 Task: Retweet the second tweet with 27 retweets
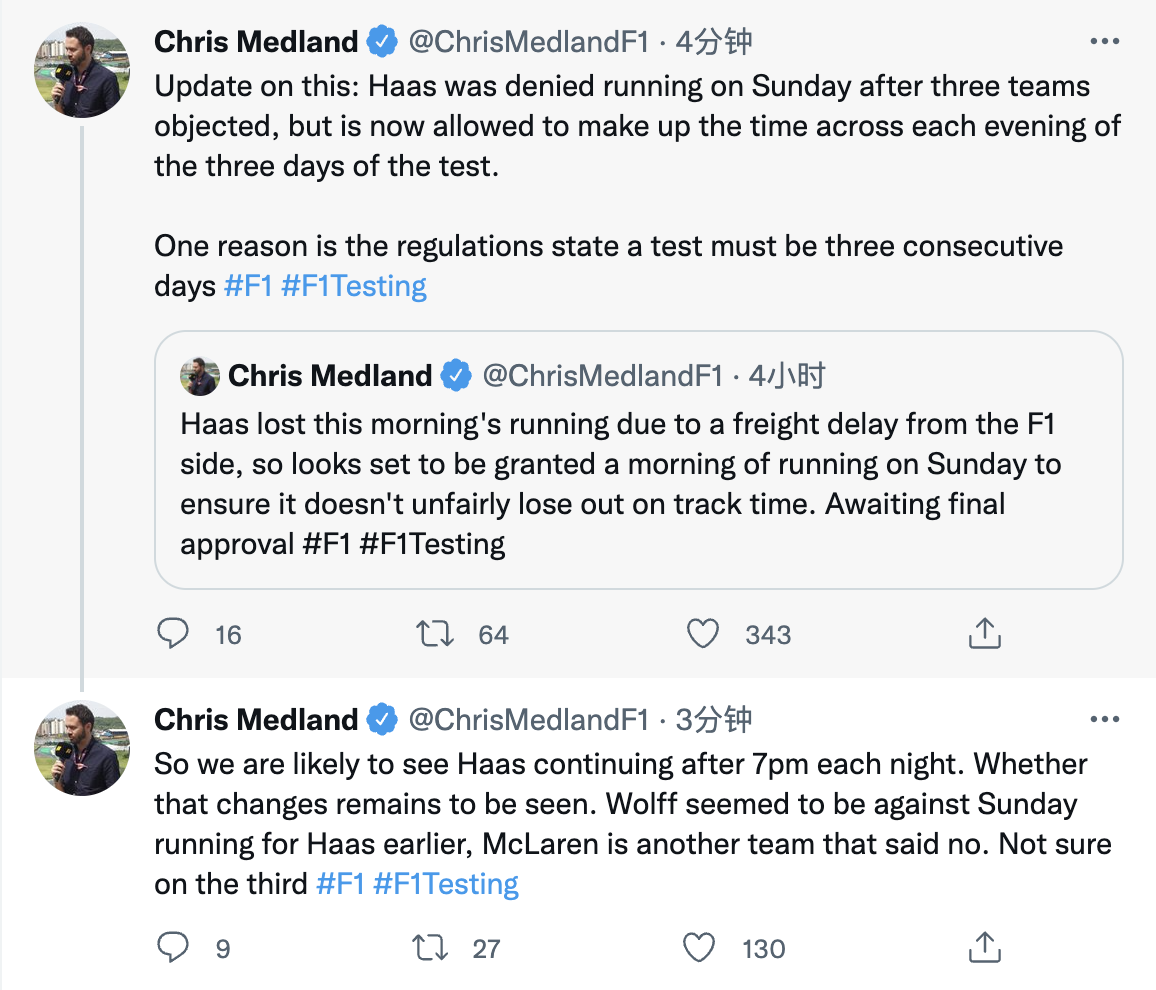[432, 947]
